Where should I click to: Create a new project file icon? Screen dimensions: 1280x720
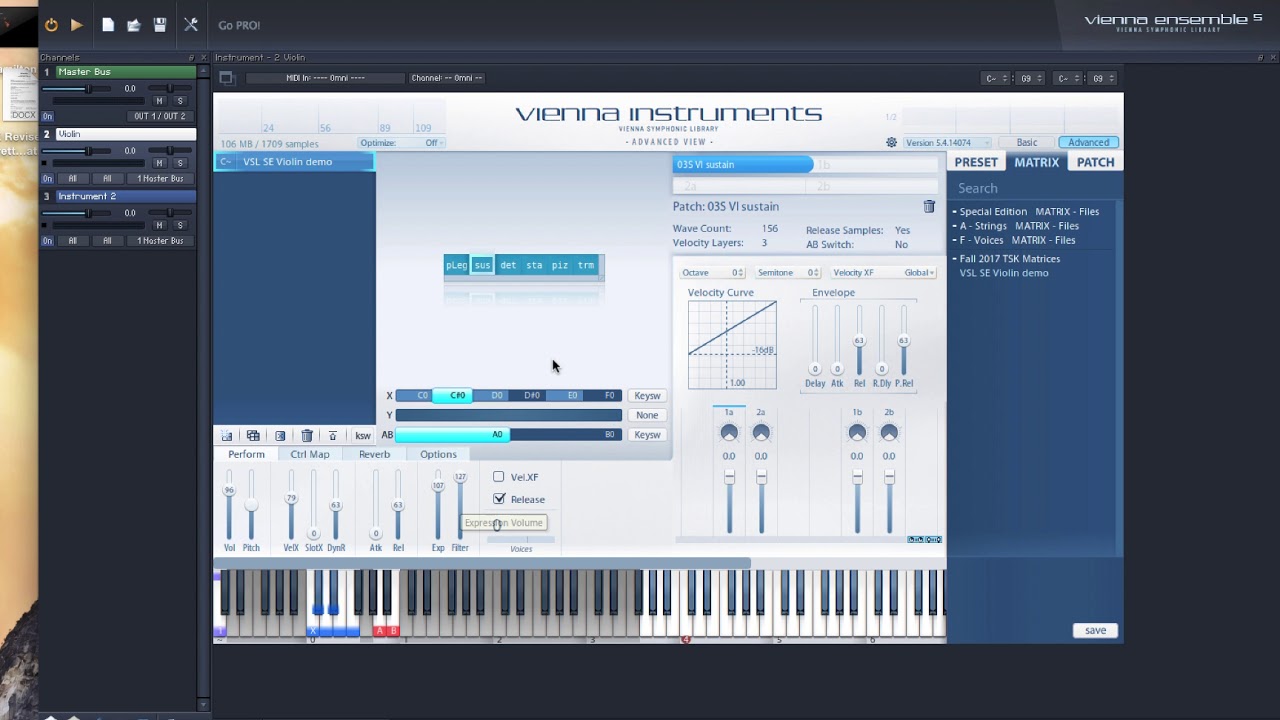108,25
